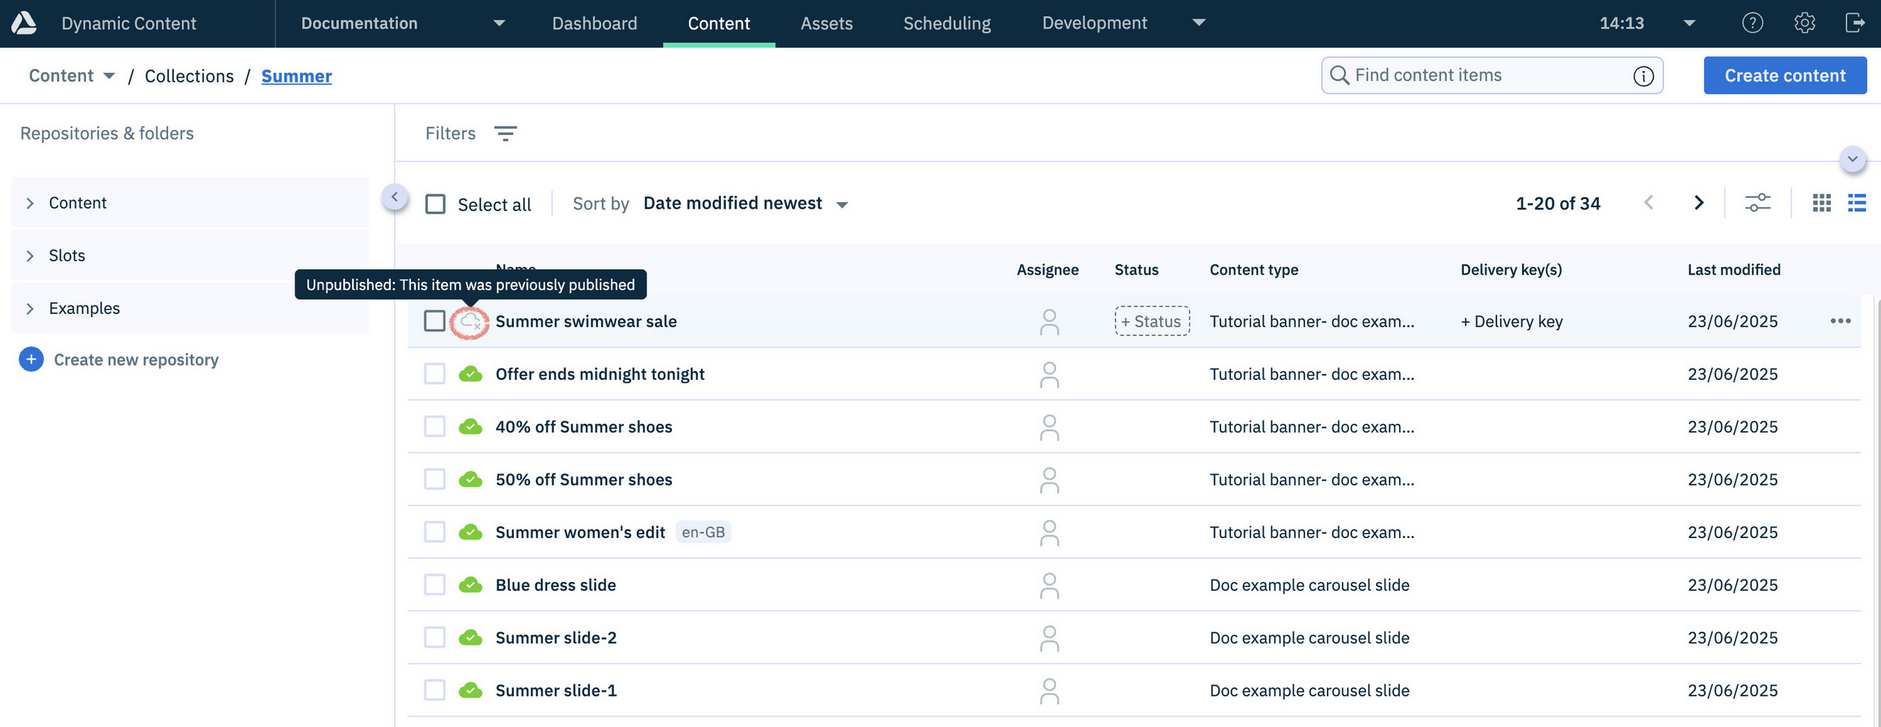This screenshot has width=1881, height=727.
Task: Check the Offer ends midnight tonight checkbox
Action: (434, 374)
